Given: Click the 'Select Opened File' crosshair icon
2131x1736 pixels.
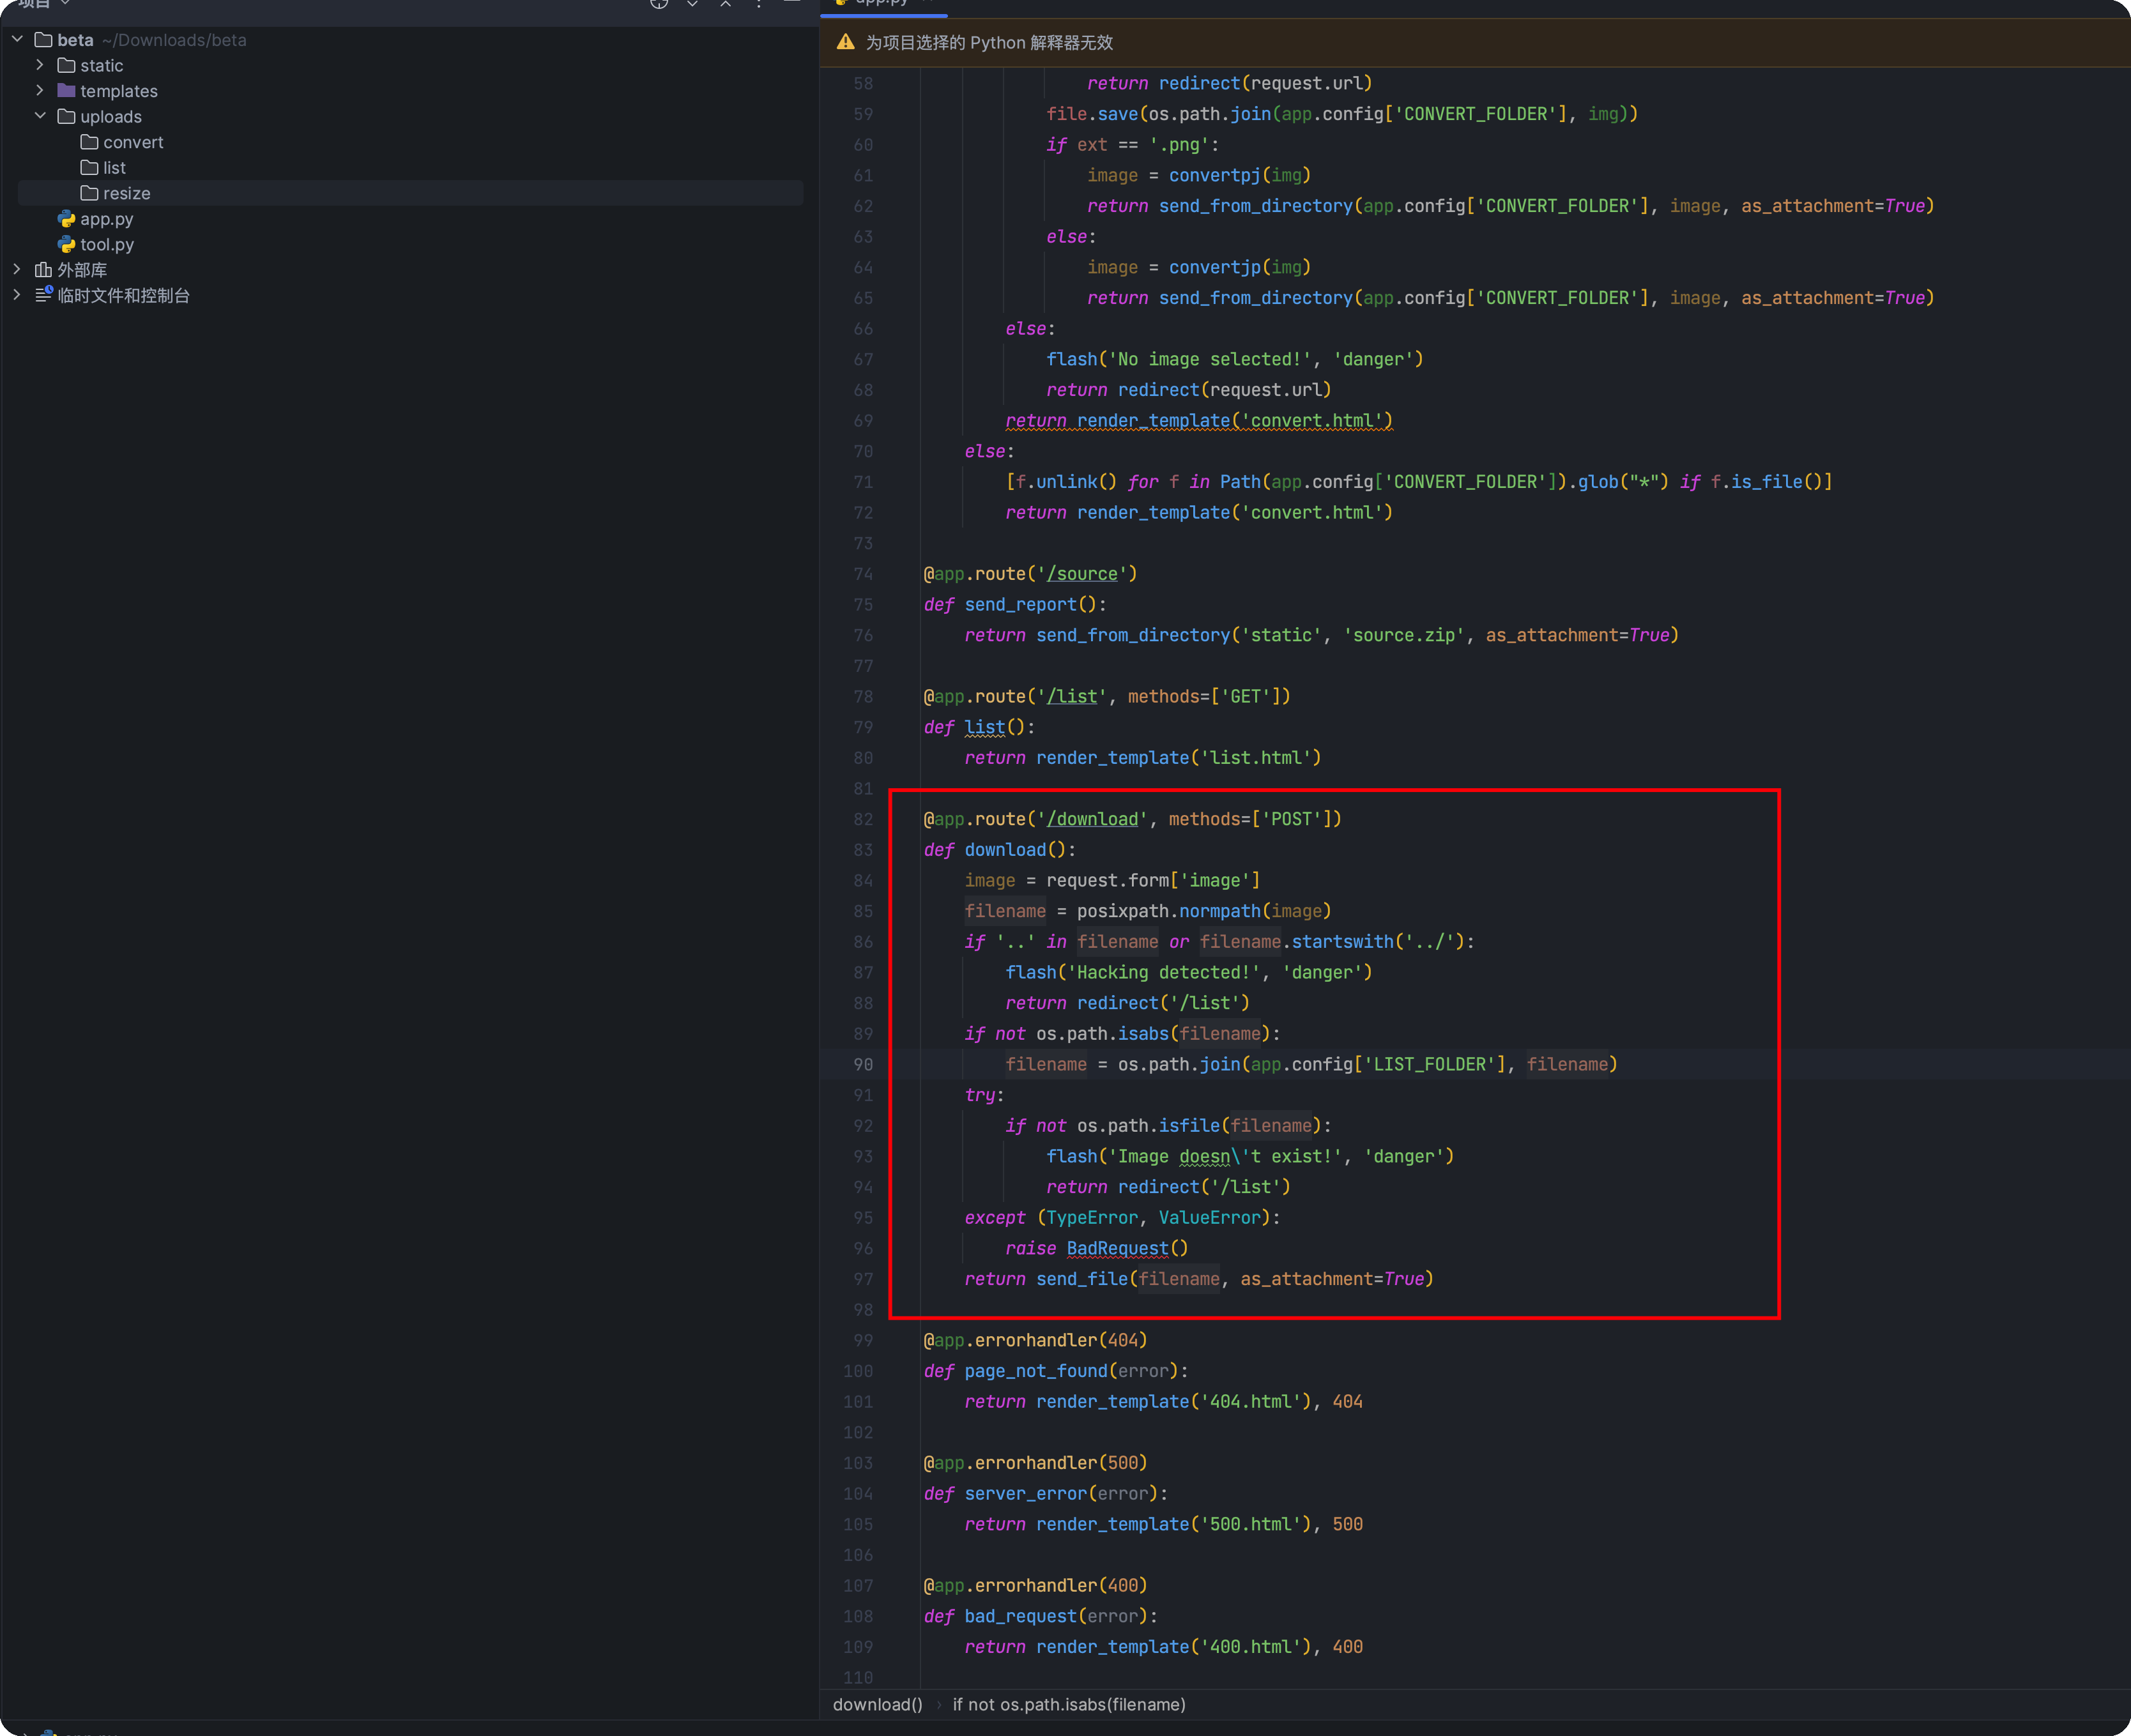Looking at the screenshot, I should (x=658, y=4).
